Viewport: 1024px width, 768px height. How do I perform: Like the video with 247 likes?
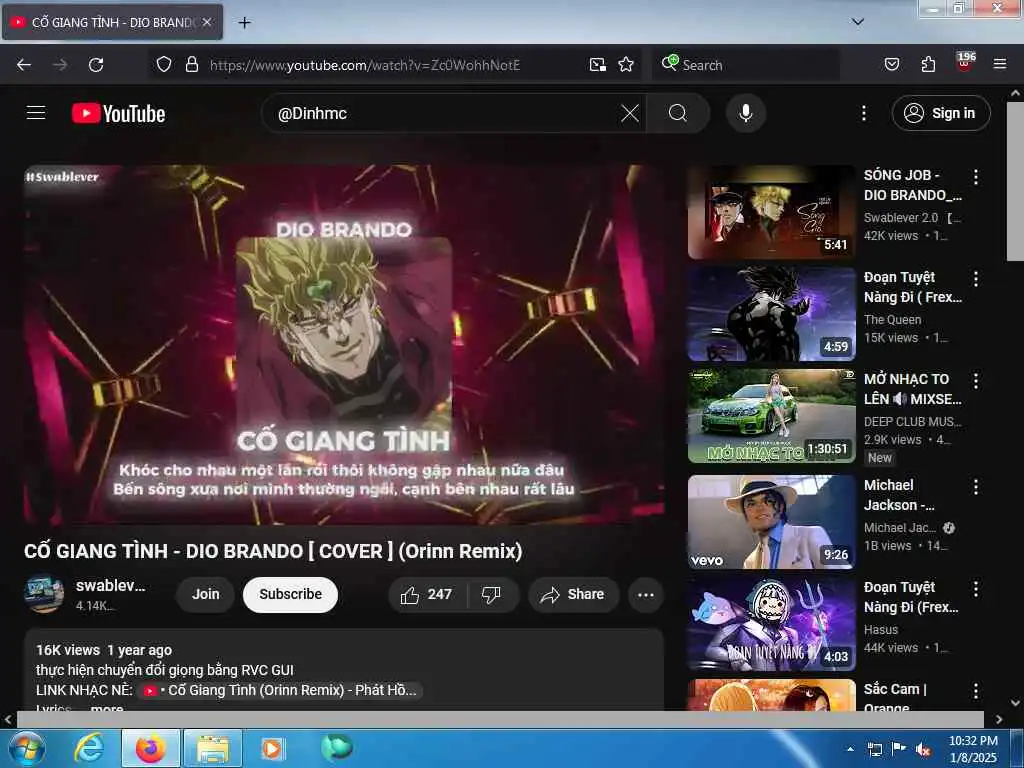click(x=428, y=594)
